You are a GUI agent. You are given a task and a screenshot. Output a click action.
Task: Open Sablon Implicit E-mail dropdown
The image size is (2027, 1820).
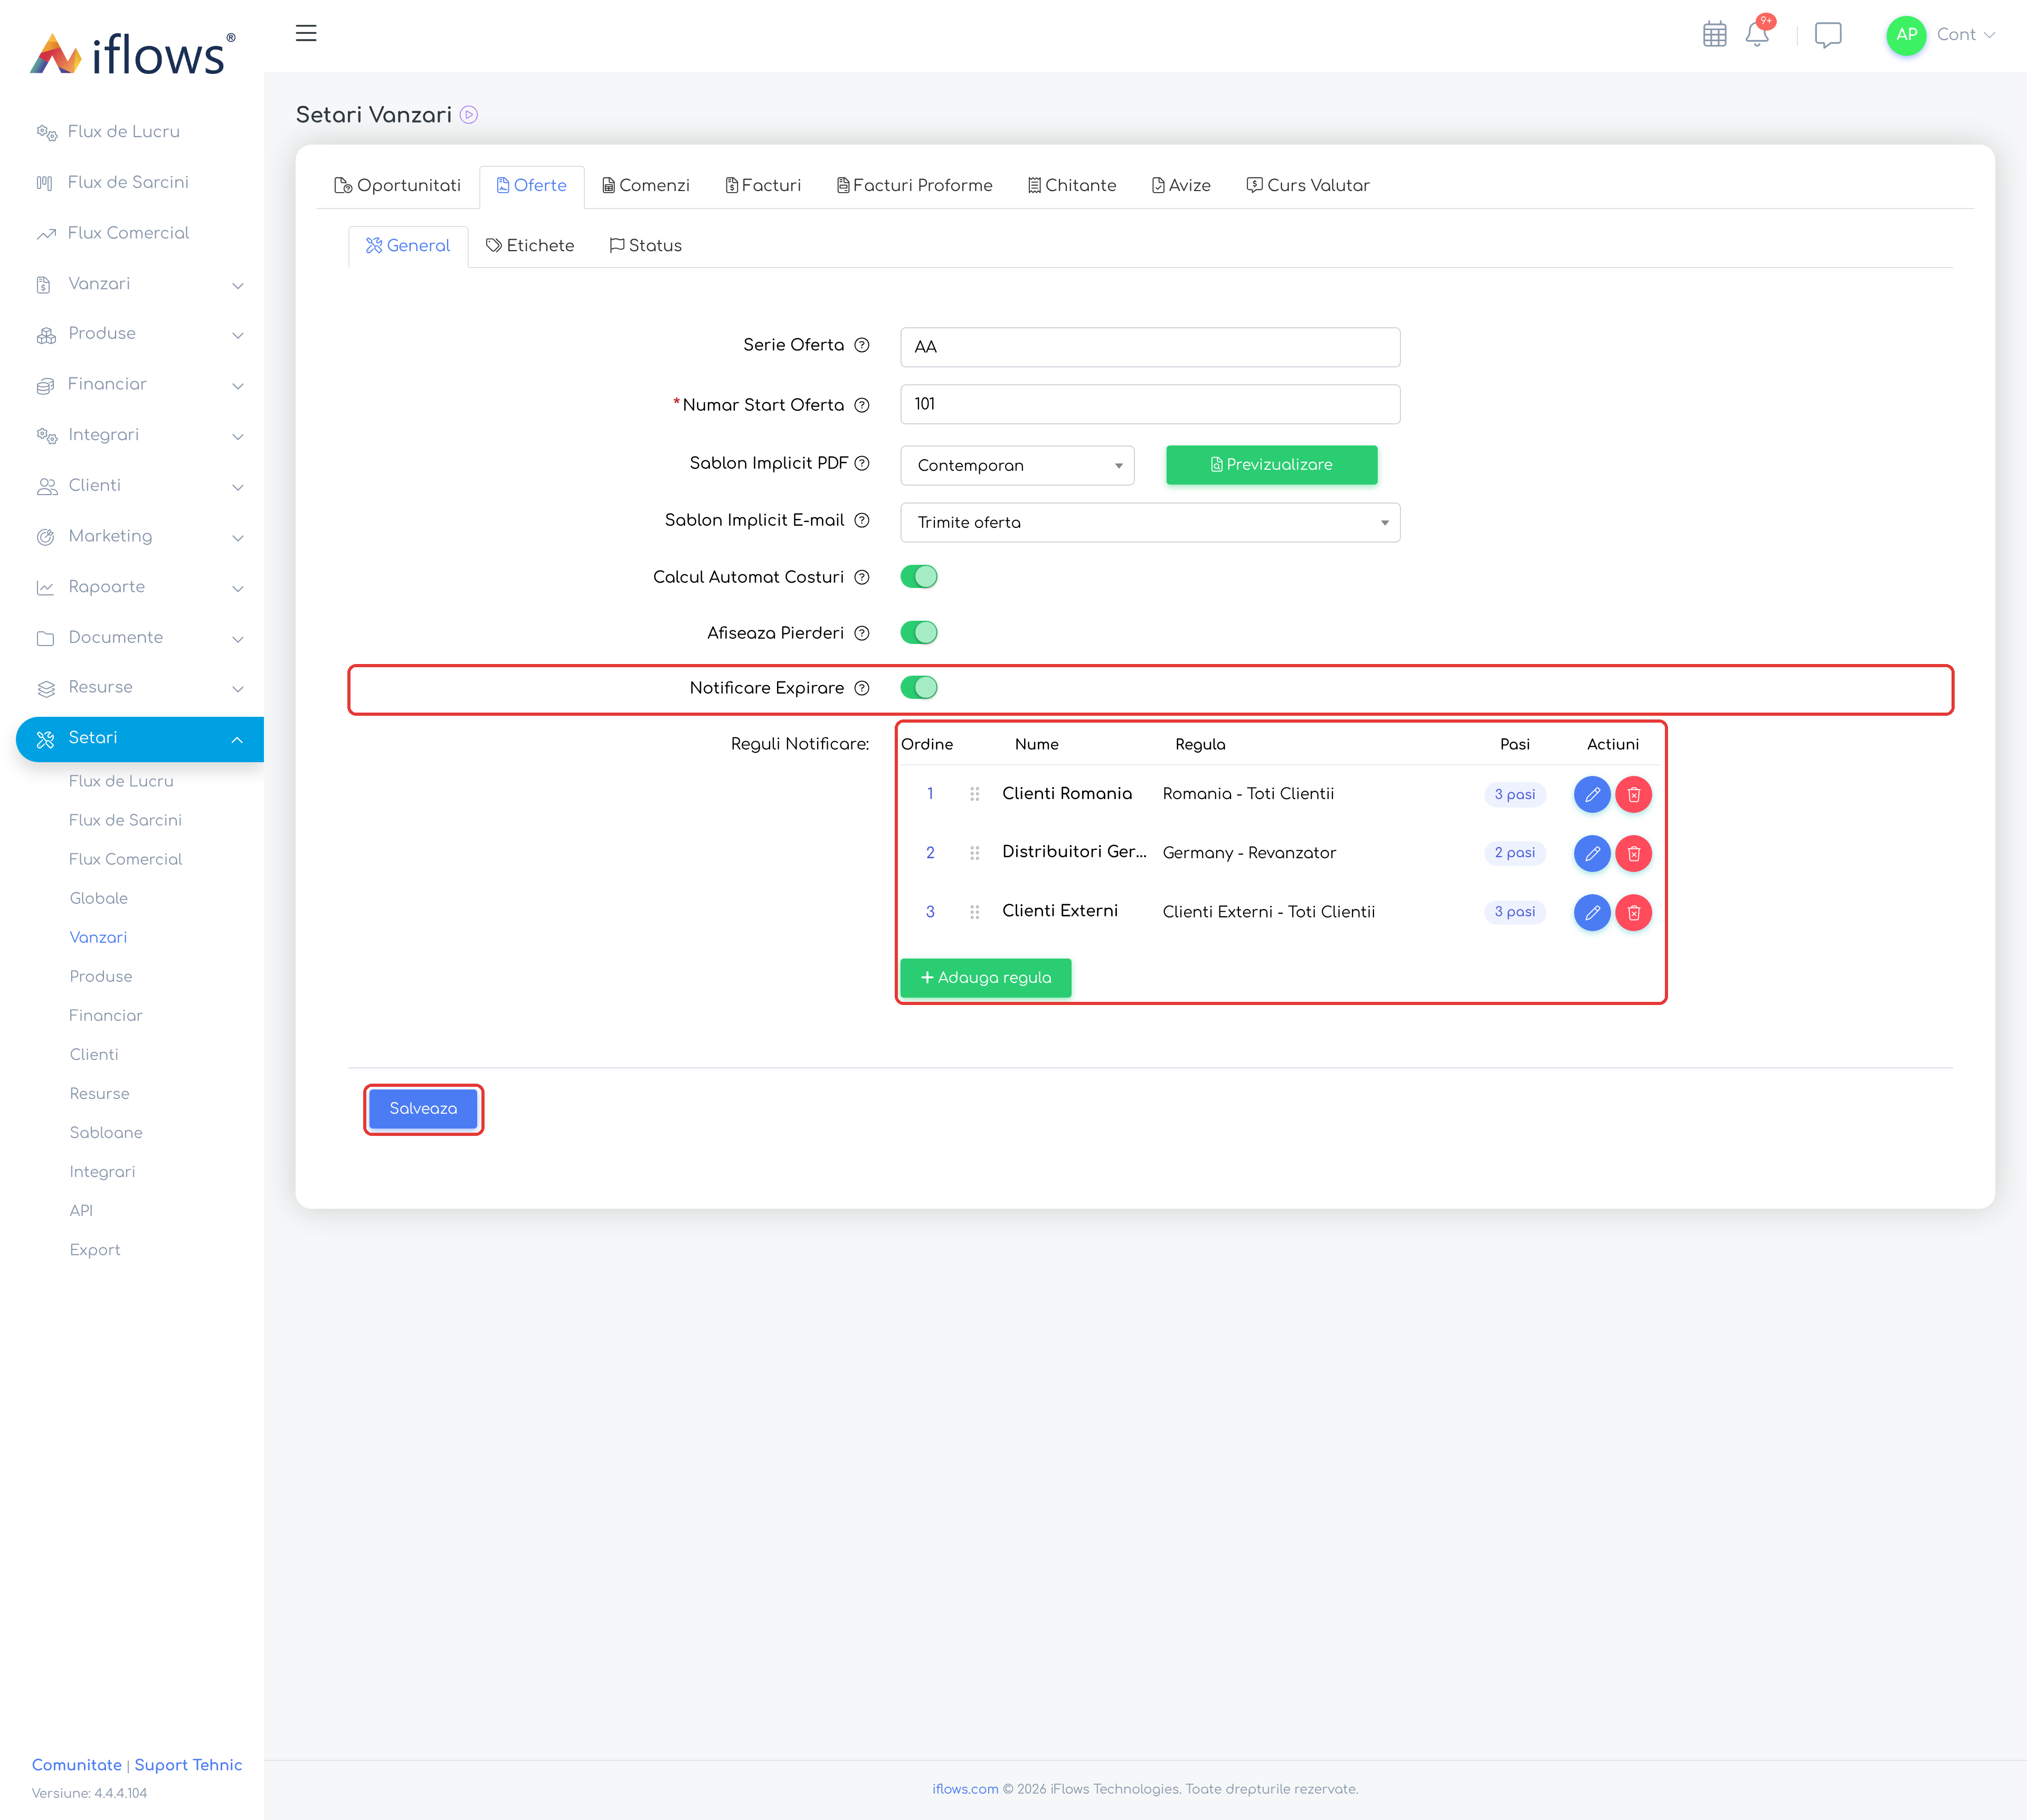pos(1150,522)
